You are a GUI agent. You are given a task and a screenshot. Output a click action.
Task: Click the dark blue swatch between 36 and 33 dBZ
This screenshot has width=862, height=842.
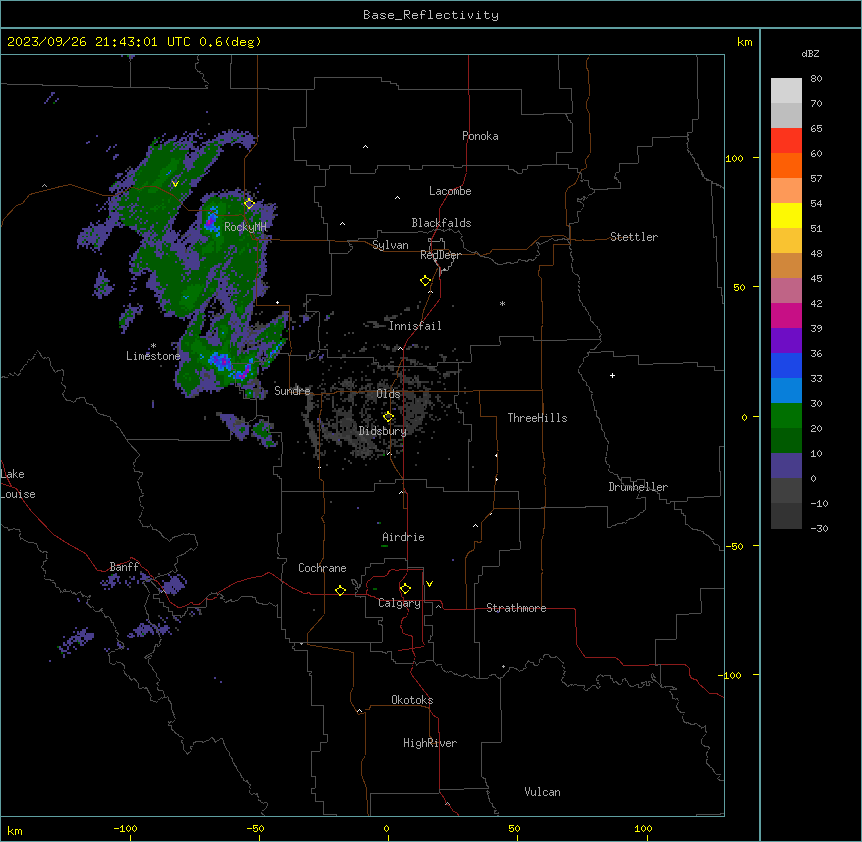(786, 365)
